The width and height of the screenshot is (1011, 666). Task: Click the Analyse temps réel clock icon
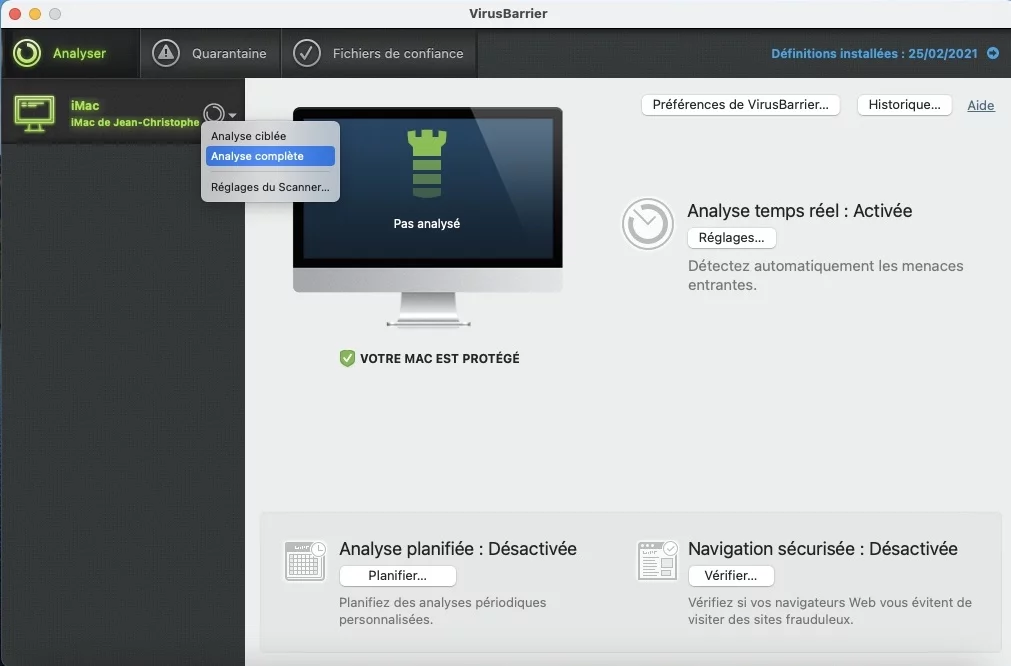(647, 224)
